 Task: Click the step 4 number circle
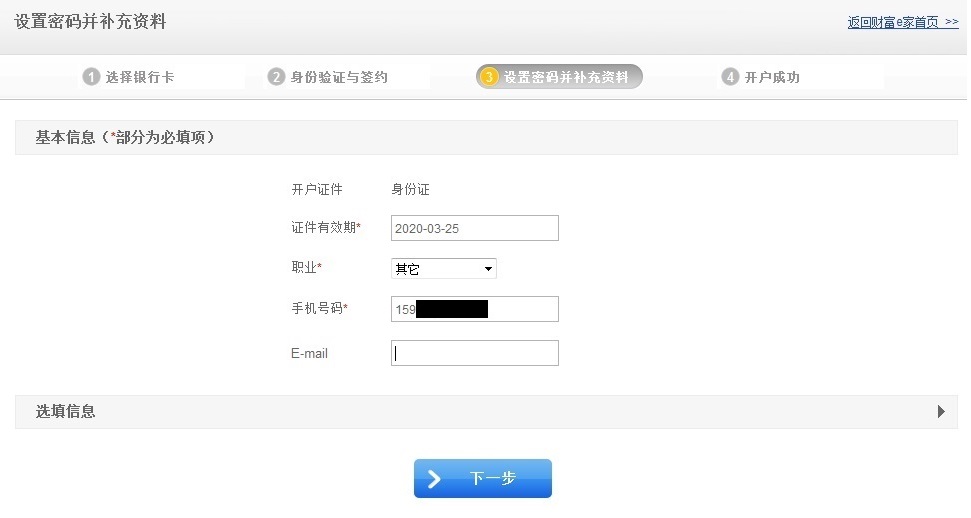[730, 77]
